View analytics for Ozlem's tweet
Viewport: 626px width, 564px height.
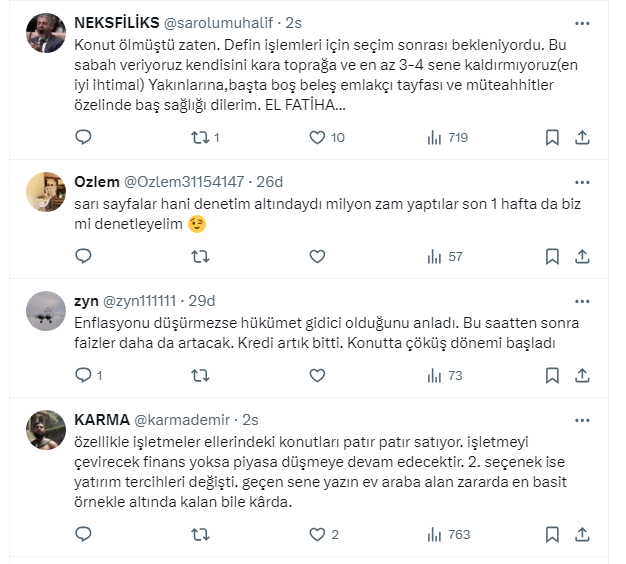[446, 257]
